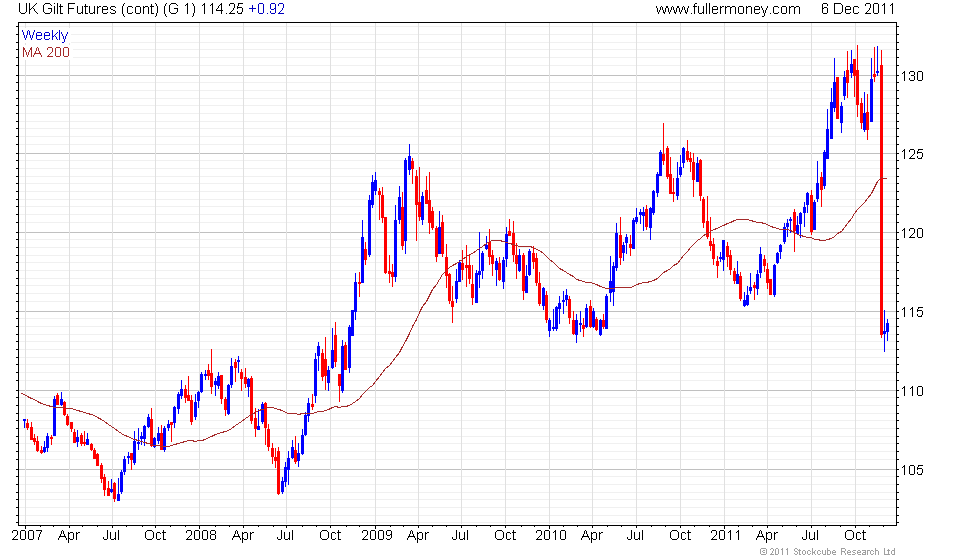This screenshot has width=980, height=560.
Task: Click the 120 price axis label
Action: [912, 233]
